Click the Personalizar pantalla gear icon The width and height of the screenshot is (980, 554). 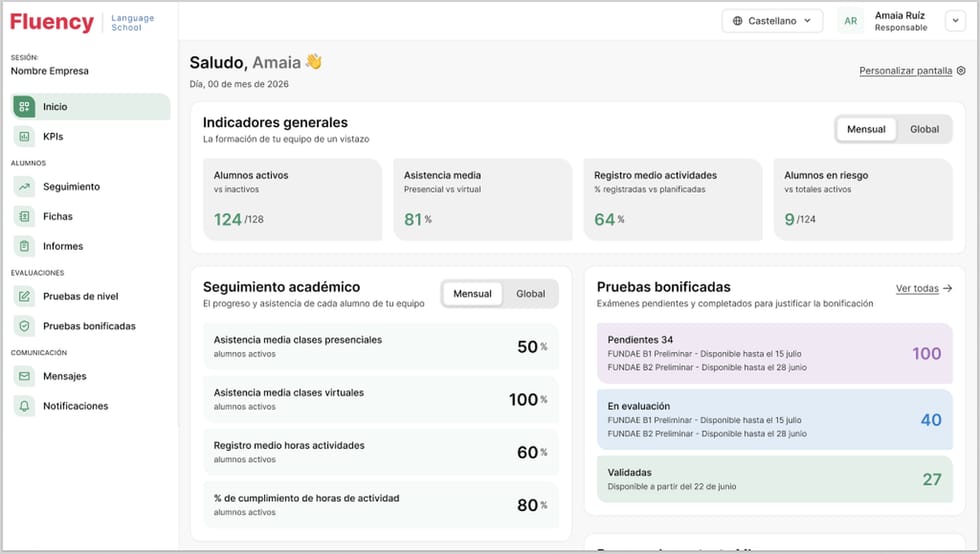coord(961,71)
